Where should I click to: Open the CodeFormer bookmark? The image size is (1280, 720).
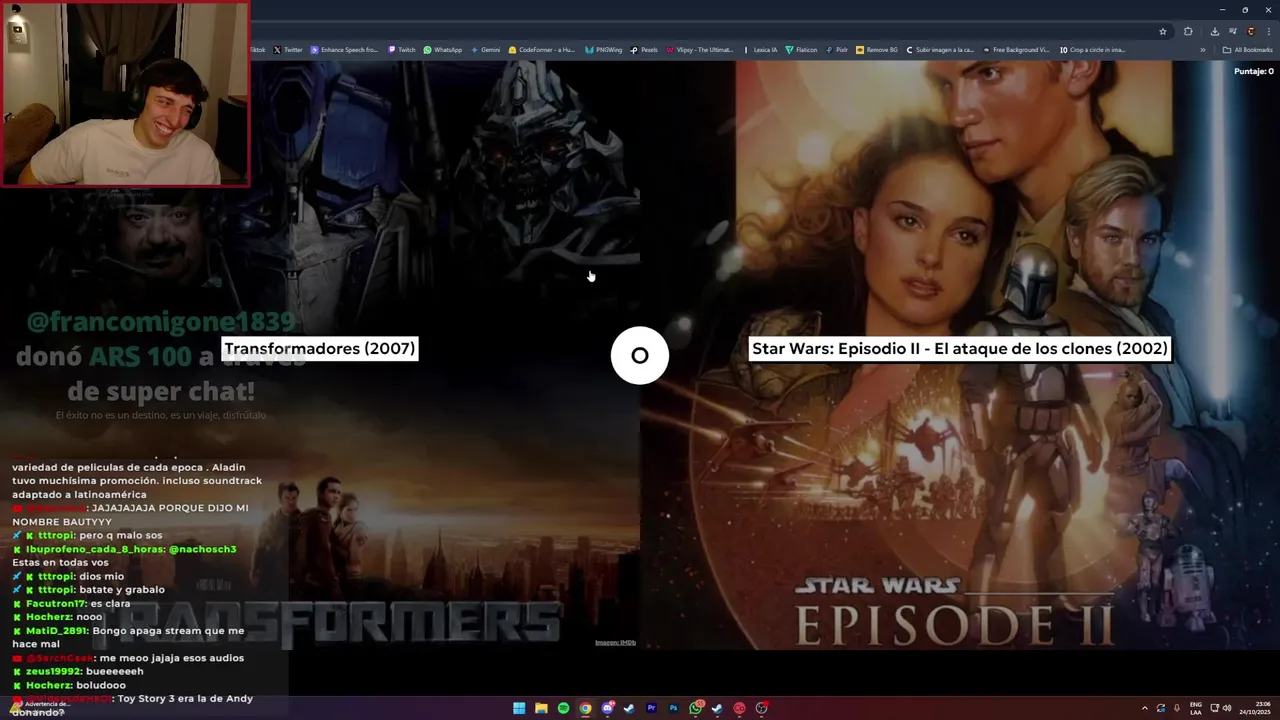[542, 49]
